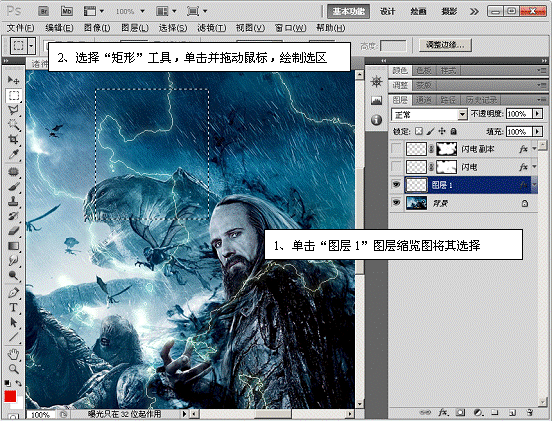Viewport: 552px width, 421px height.
Task: Add a layer style using fx button
Action: coord(443,412)
